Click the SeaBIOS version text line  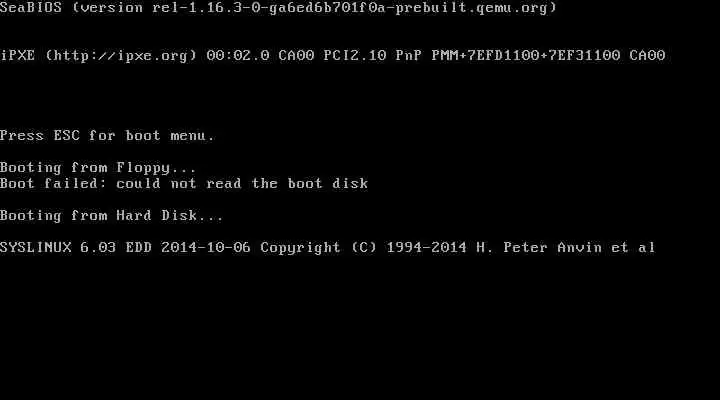tap(278, 8)
